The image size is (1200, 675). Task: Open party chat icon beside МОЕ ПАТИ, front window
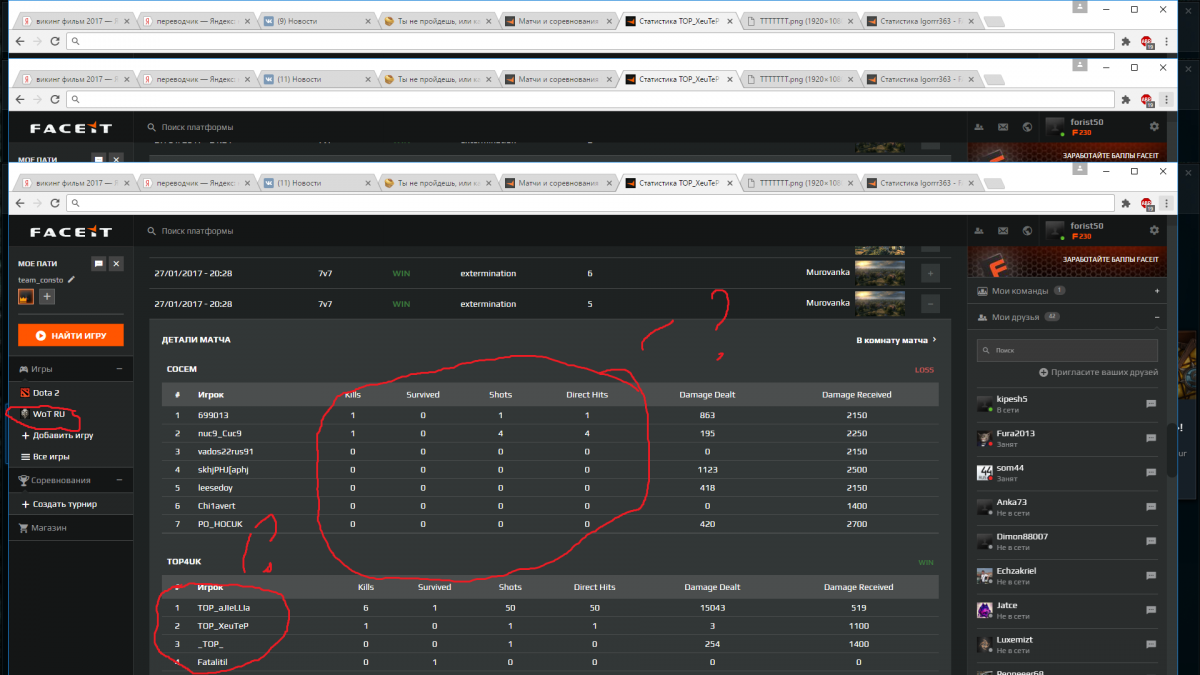[x=98, y=263]
